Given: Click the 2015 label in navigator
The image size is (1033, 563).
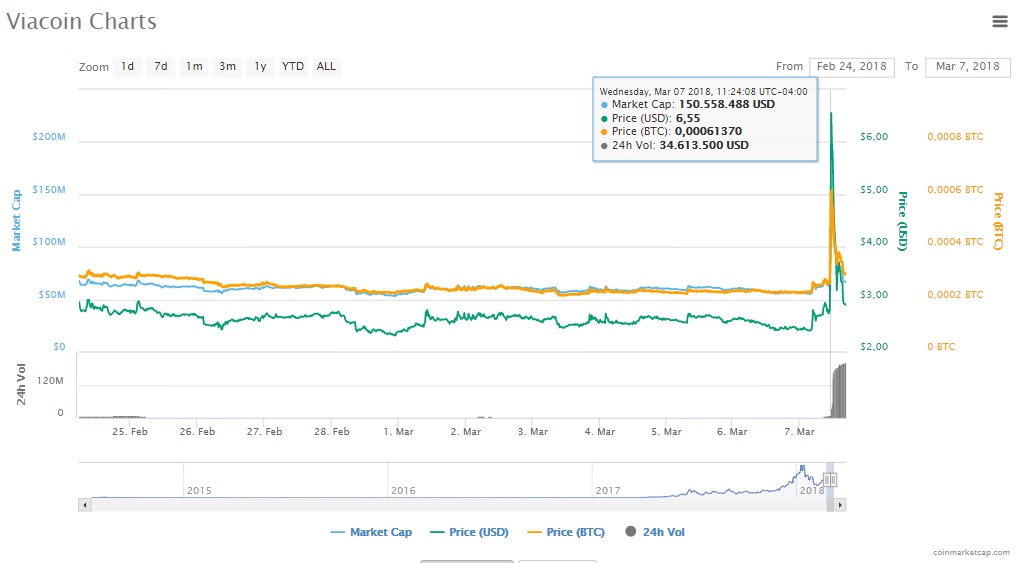Looking at the screenshot, I should [x=199, y=491].
